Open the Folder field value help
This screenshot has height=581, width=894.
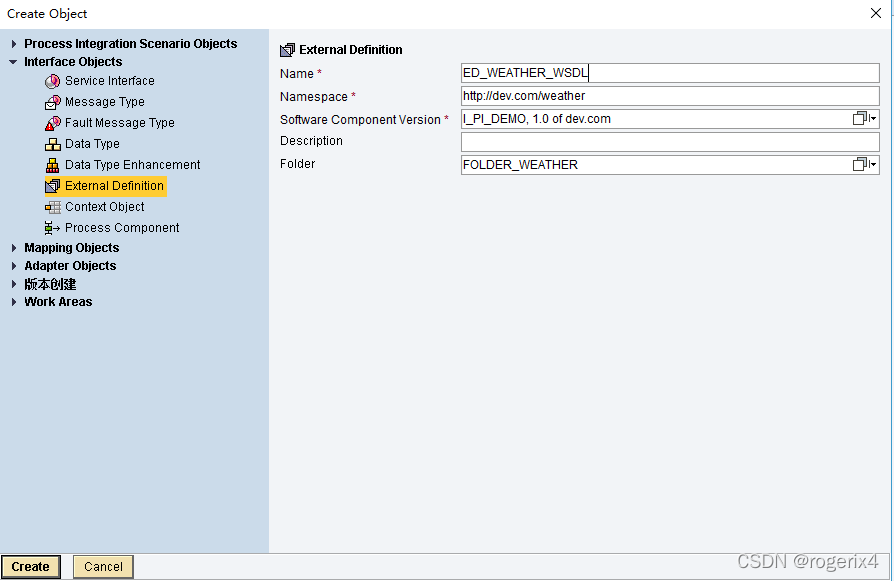pos(864,164)
